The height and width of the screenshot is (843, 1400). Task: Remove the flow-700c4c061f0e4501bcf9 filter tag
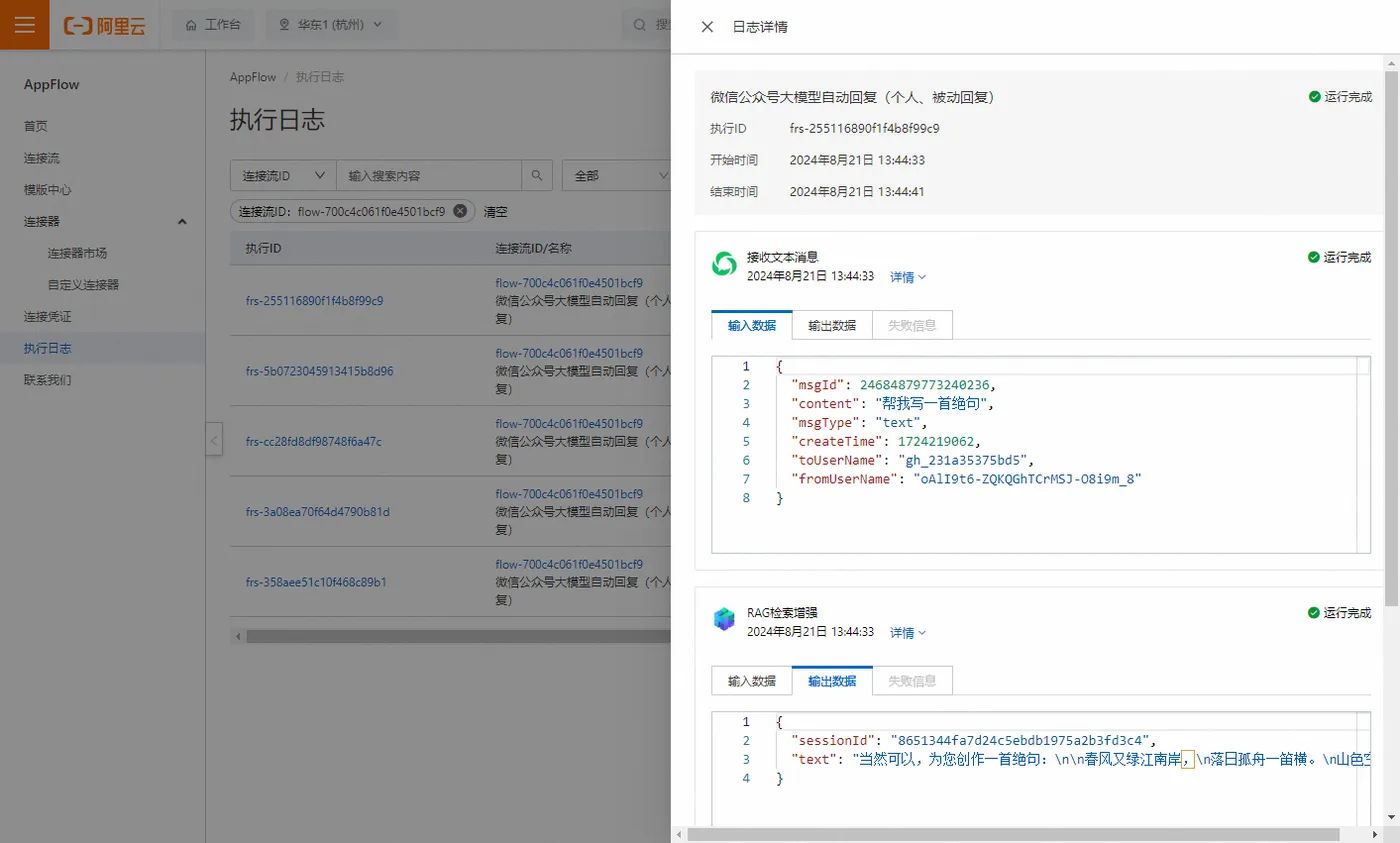(460, 211)
